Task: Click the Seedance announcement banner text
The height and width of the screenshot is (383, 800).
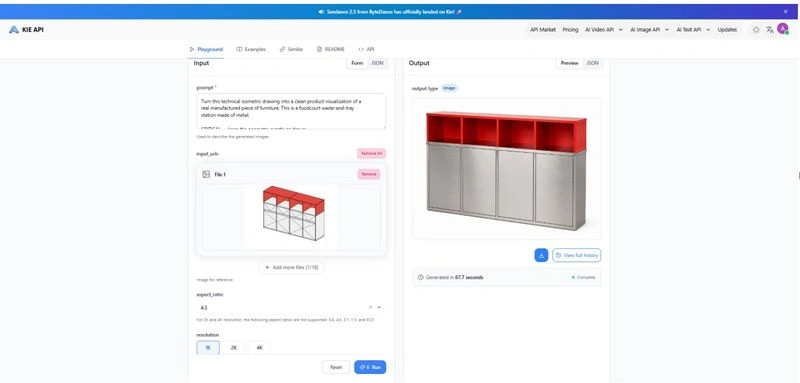Action: pos(390,12)
